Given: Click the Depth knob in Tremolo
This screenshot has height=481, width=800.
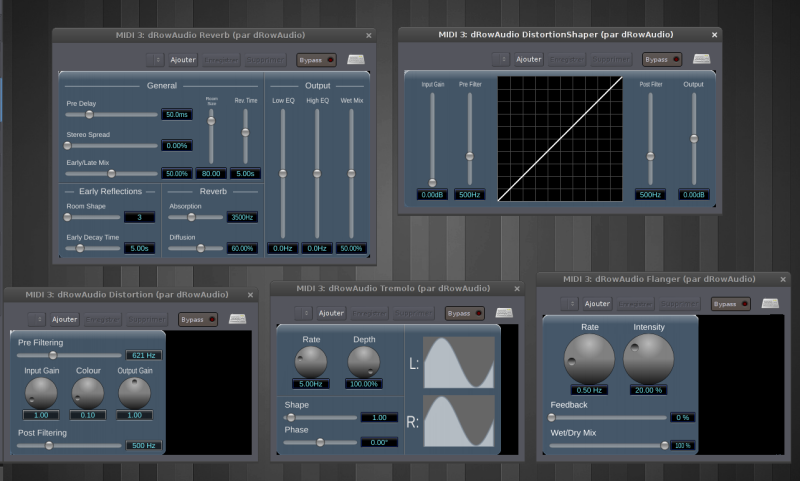Looking at the screenshot, I should point(364,362).
